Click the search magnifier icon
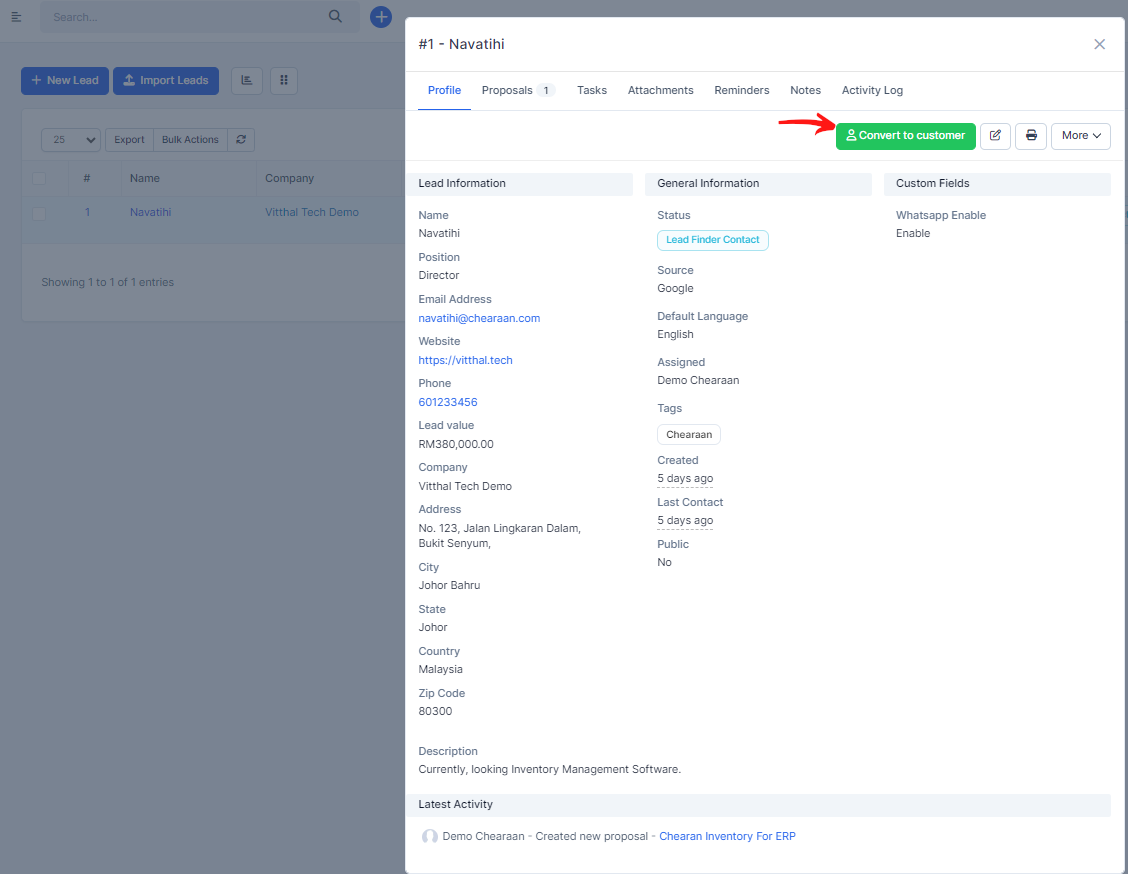This screenshot has height=874, width=1128. click(335, 17)
